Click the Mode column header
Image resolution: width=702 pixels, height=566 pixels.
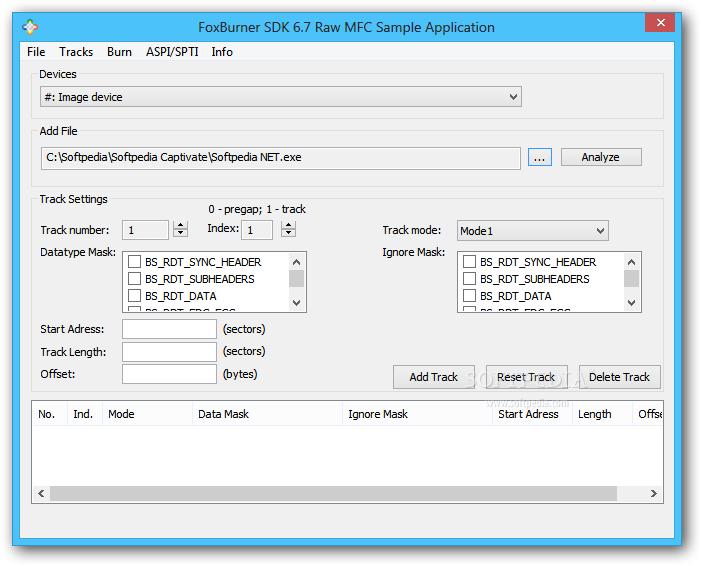[148, 414]
